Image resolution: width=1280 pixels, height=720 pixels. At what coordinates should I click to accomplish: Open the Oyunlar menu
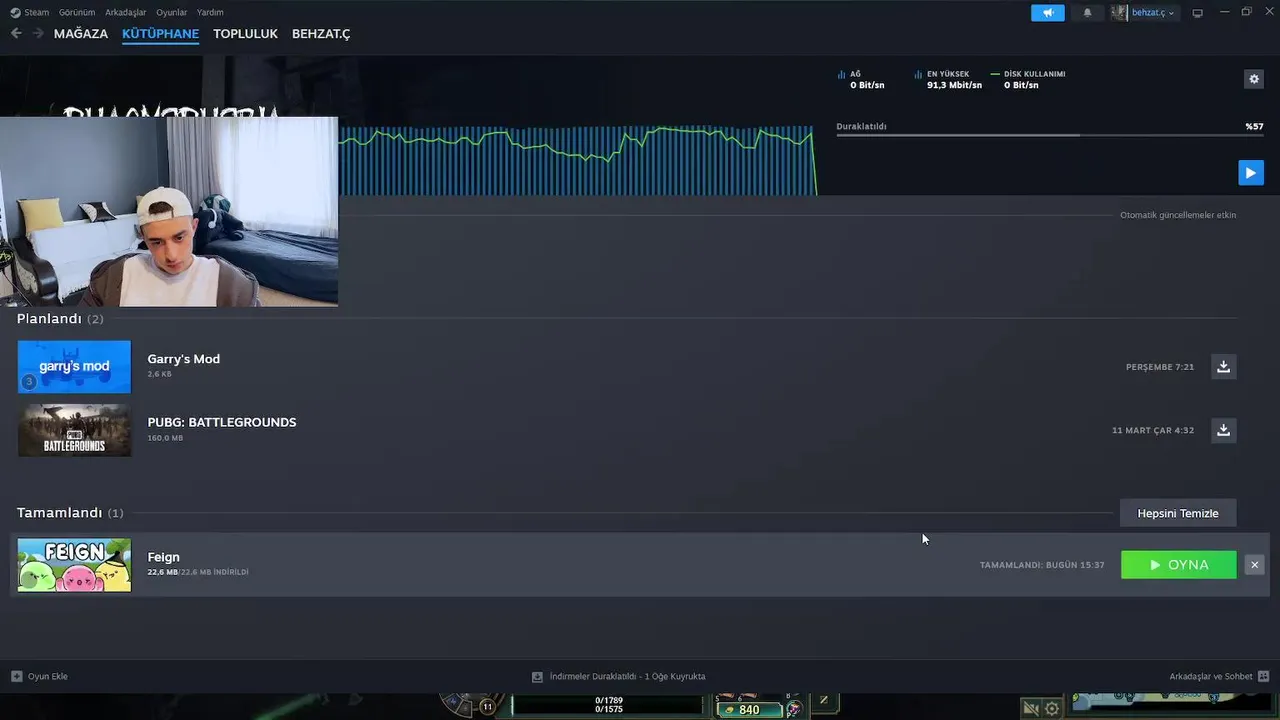tap(172, 13)
